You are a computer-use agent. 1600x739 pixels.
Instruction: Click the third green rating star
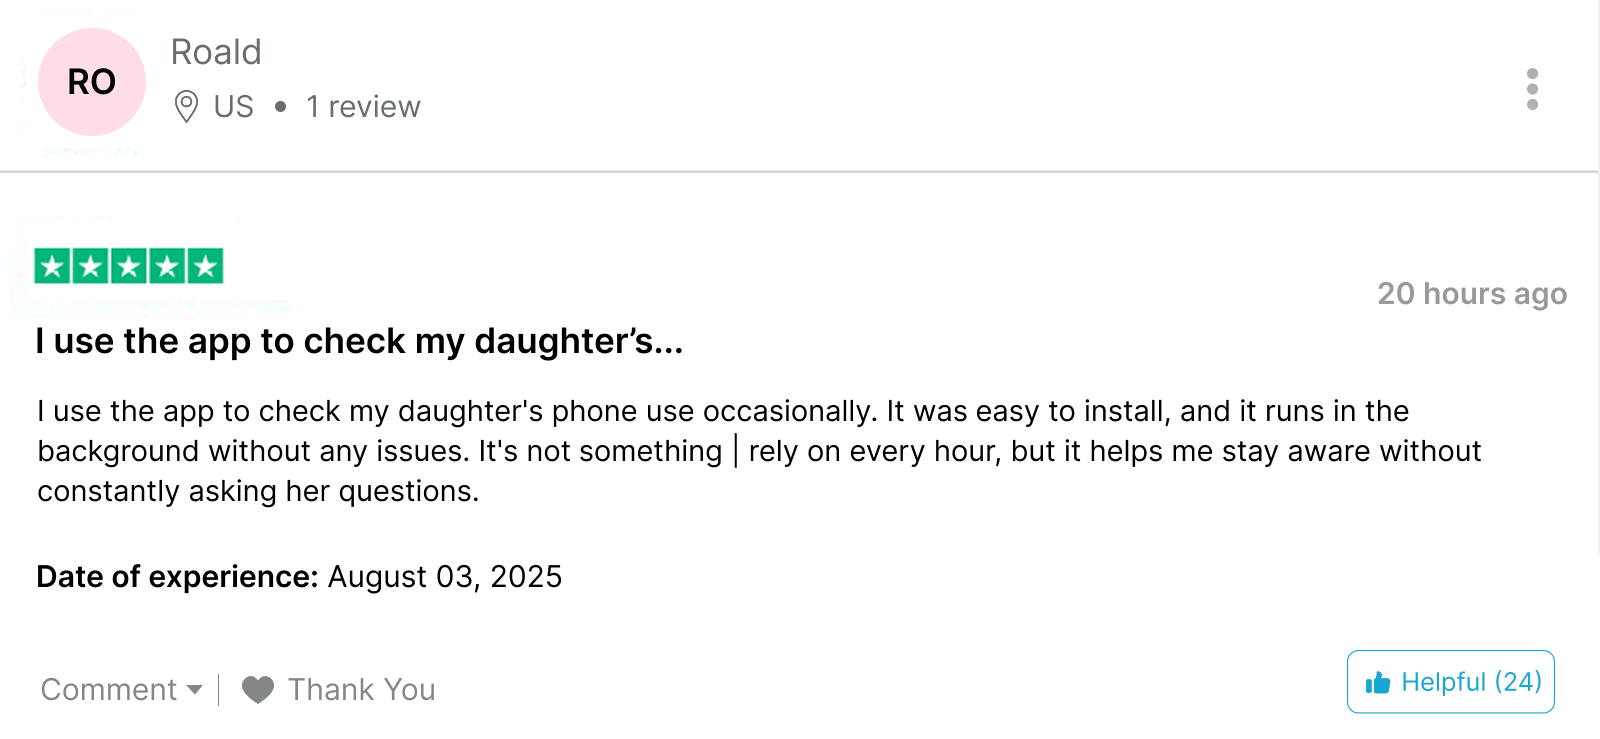pos(129,266)
